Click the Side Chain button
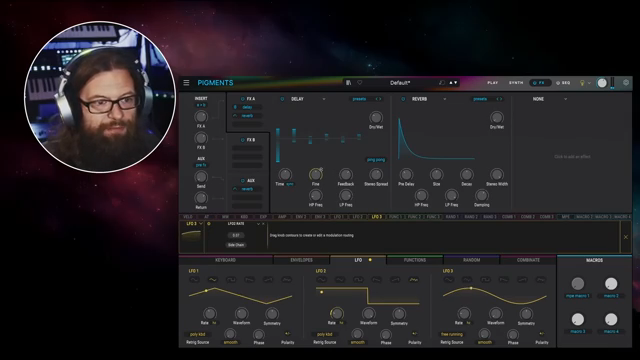This screenshot has width=640, height=360. (x=236, y=245)
